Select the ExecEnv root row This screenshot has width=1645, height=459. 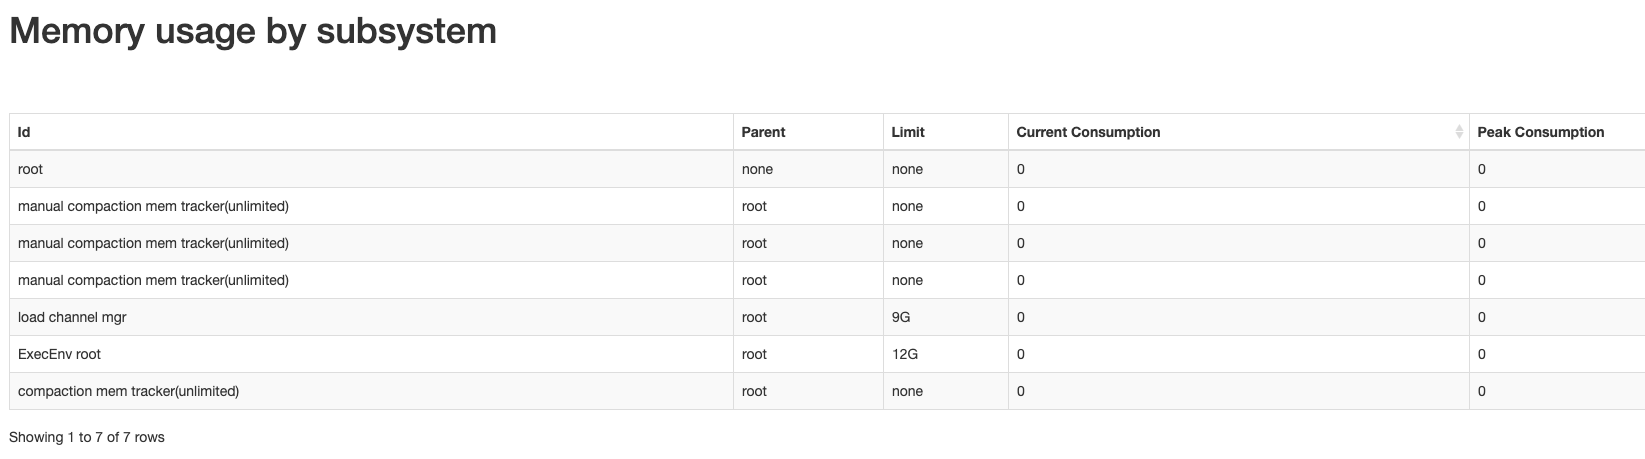coord(827,354)
